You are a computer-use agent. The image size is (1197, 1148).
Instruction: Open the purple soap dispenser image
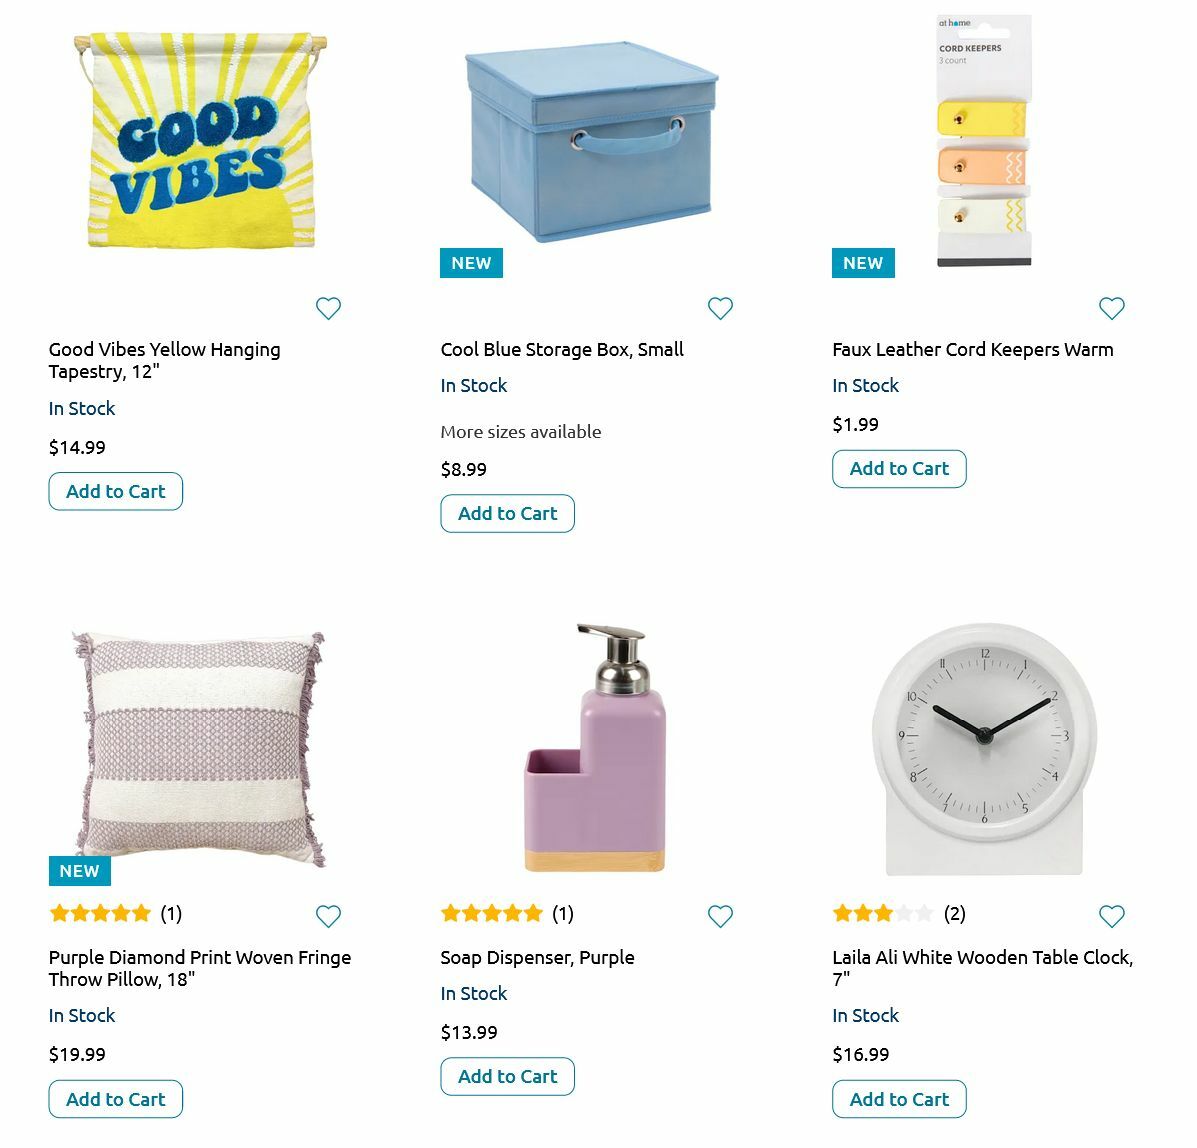point(594,748)
